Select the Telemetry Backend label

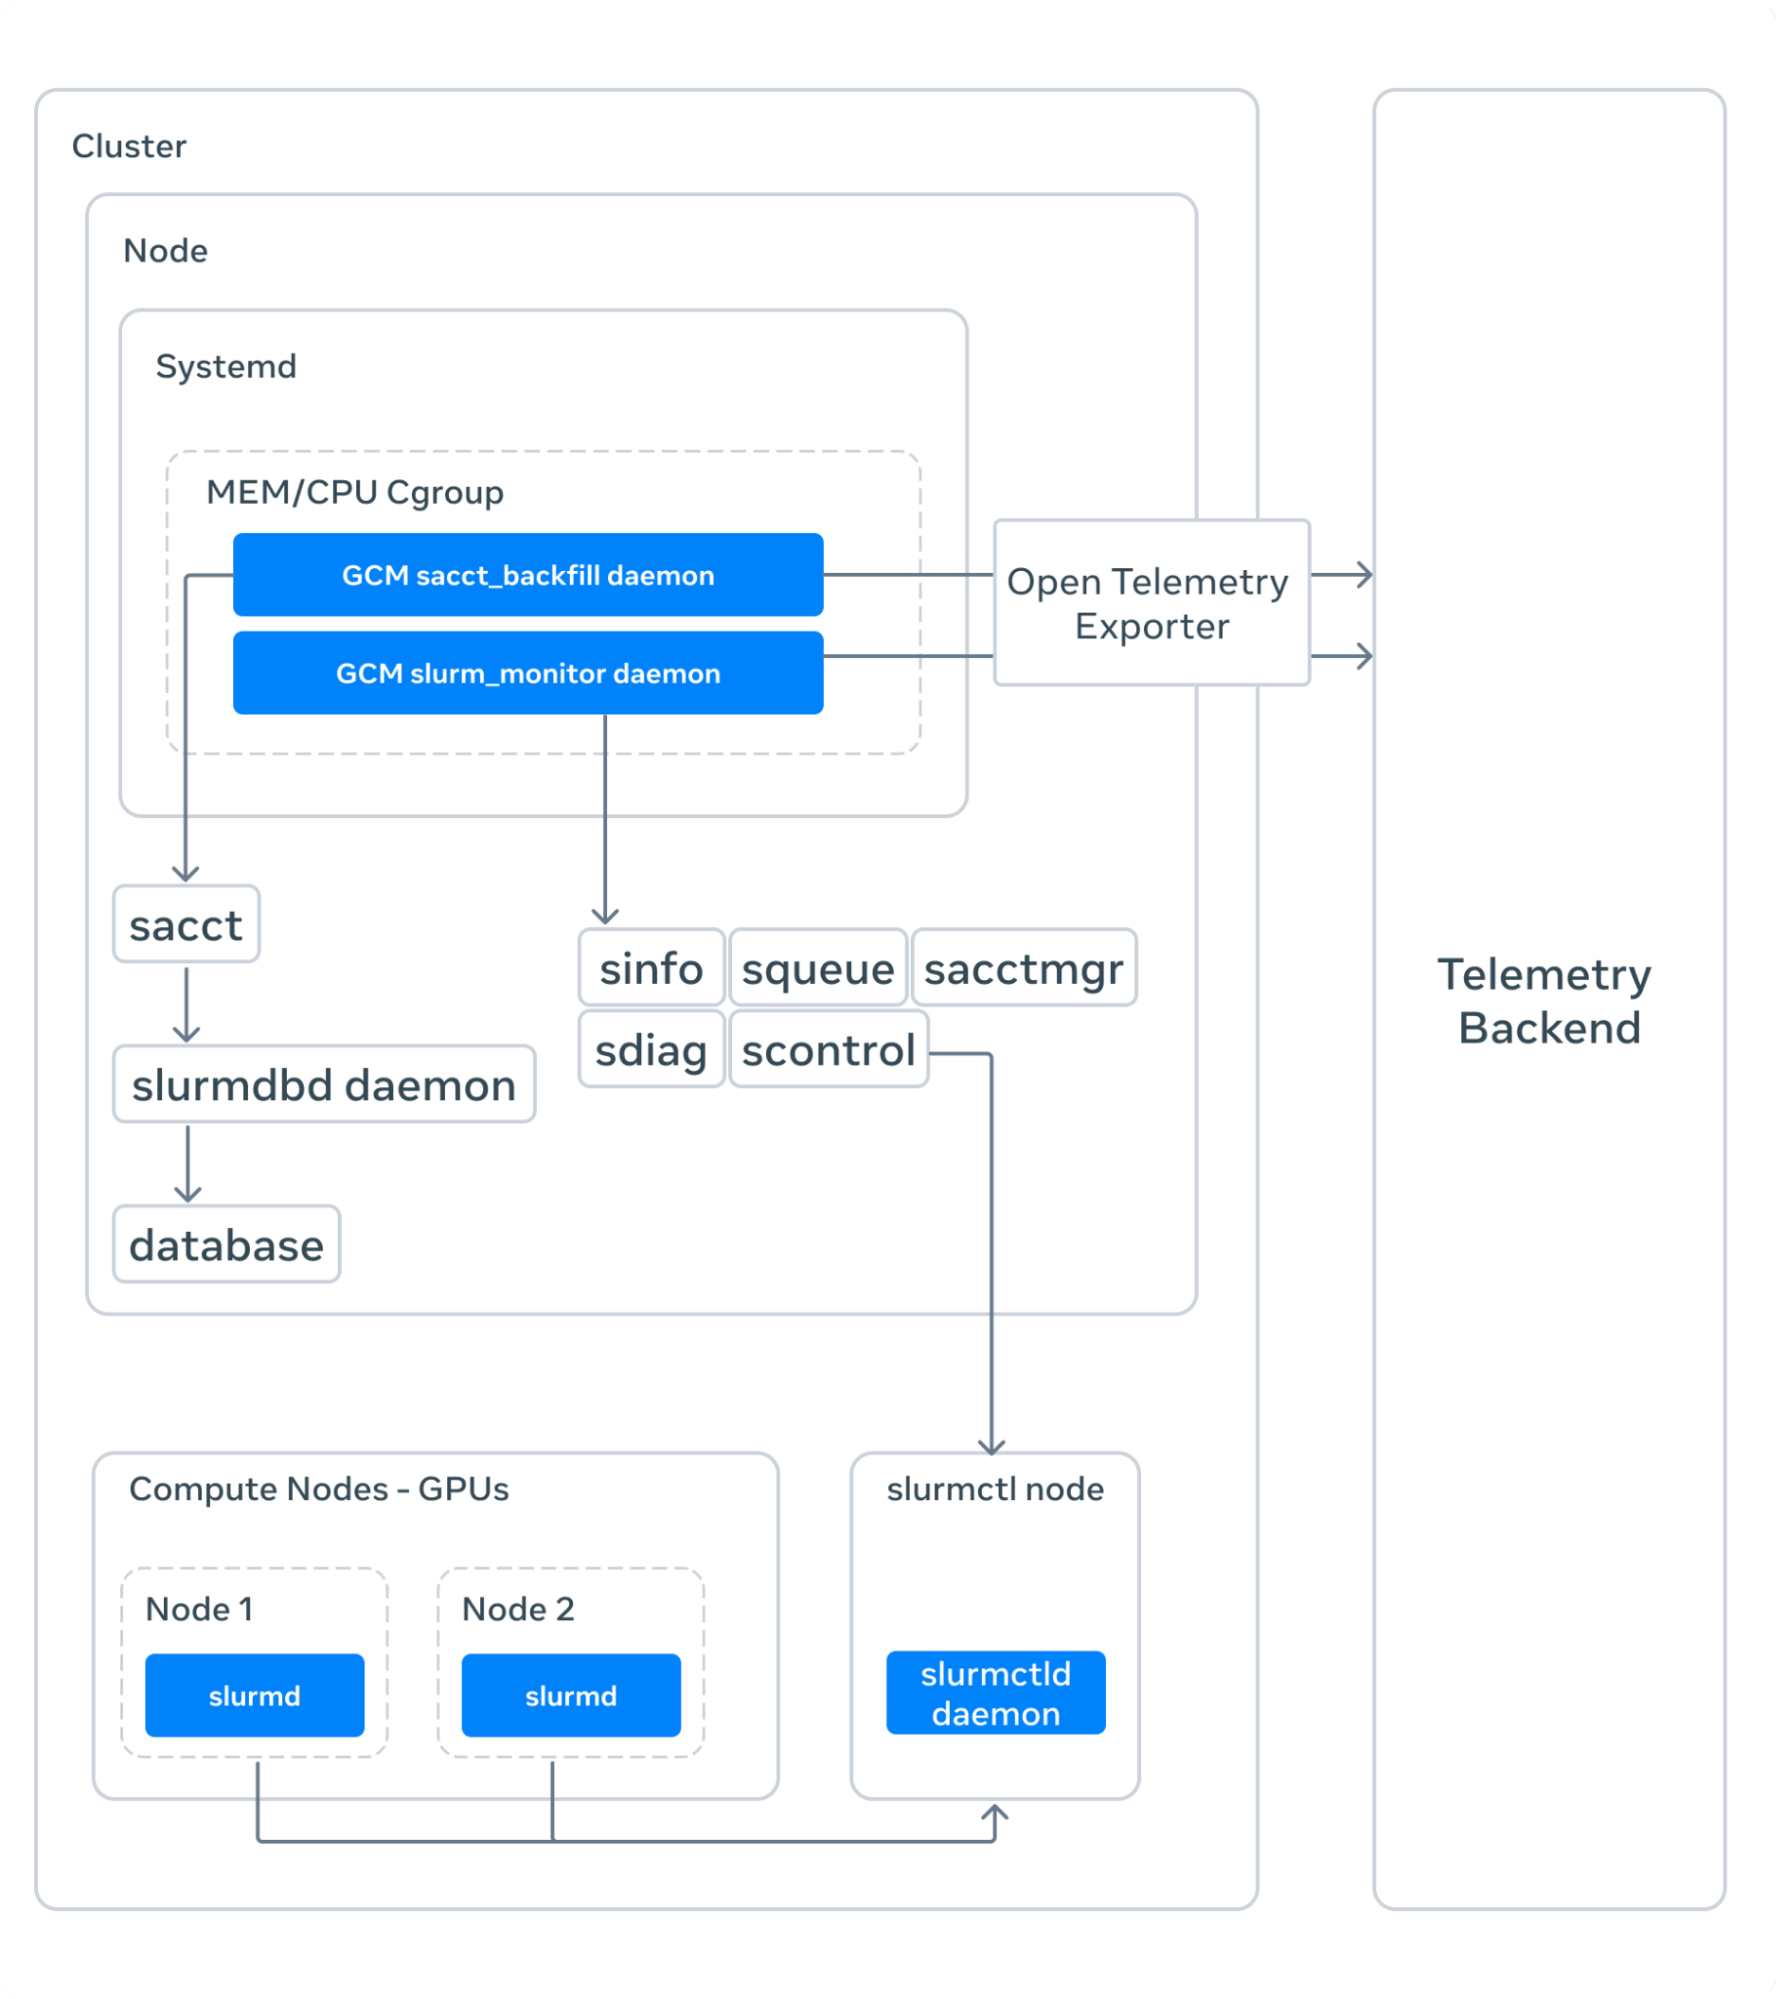coord(1547,1001)
